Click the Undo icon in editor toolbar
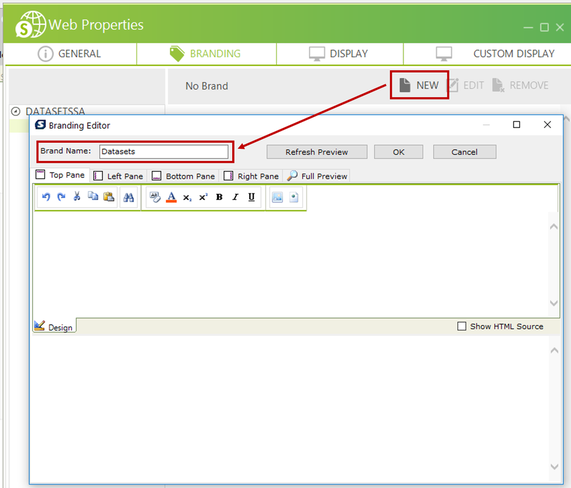The image size is (571, 488). (46, 197)
